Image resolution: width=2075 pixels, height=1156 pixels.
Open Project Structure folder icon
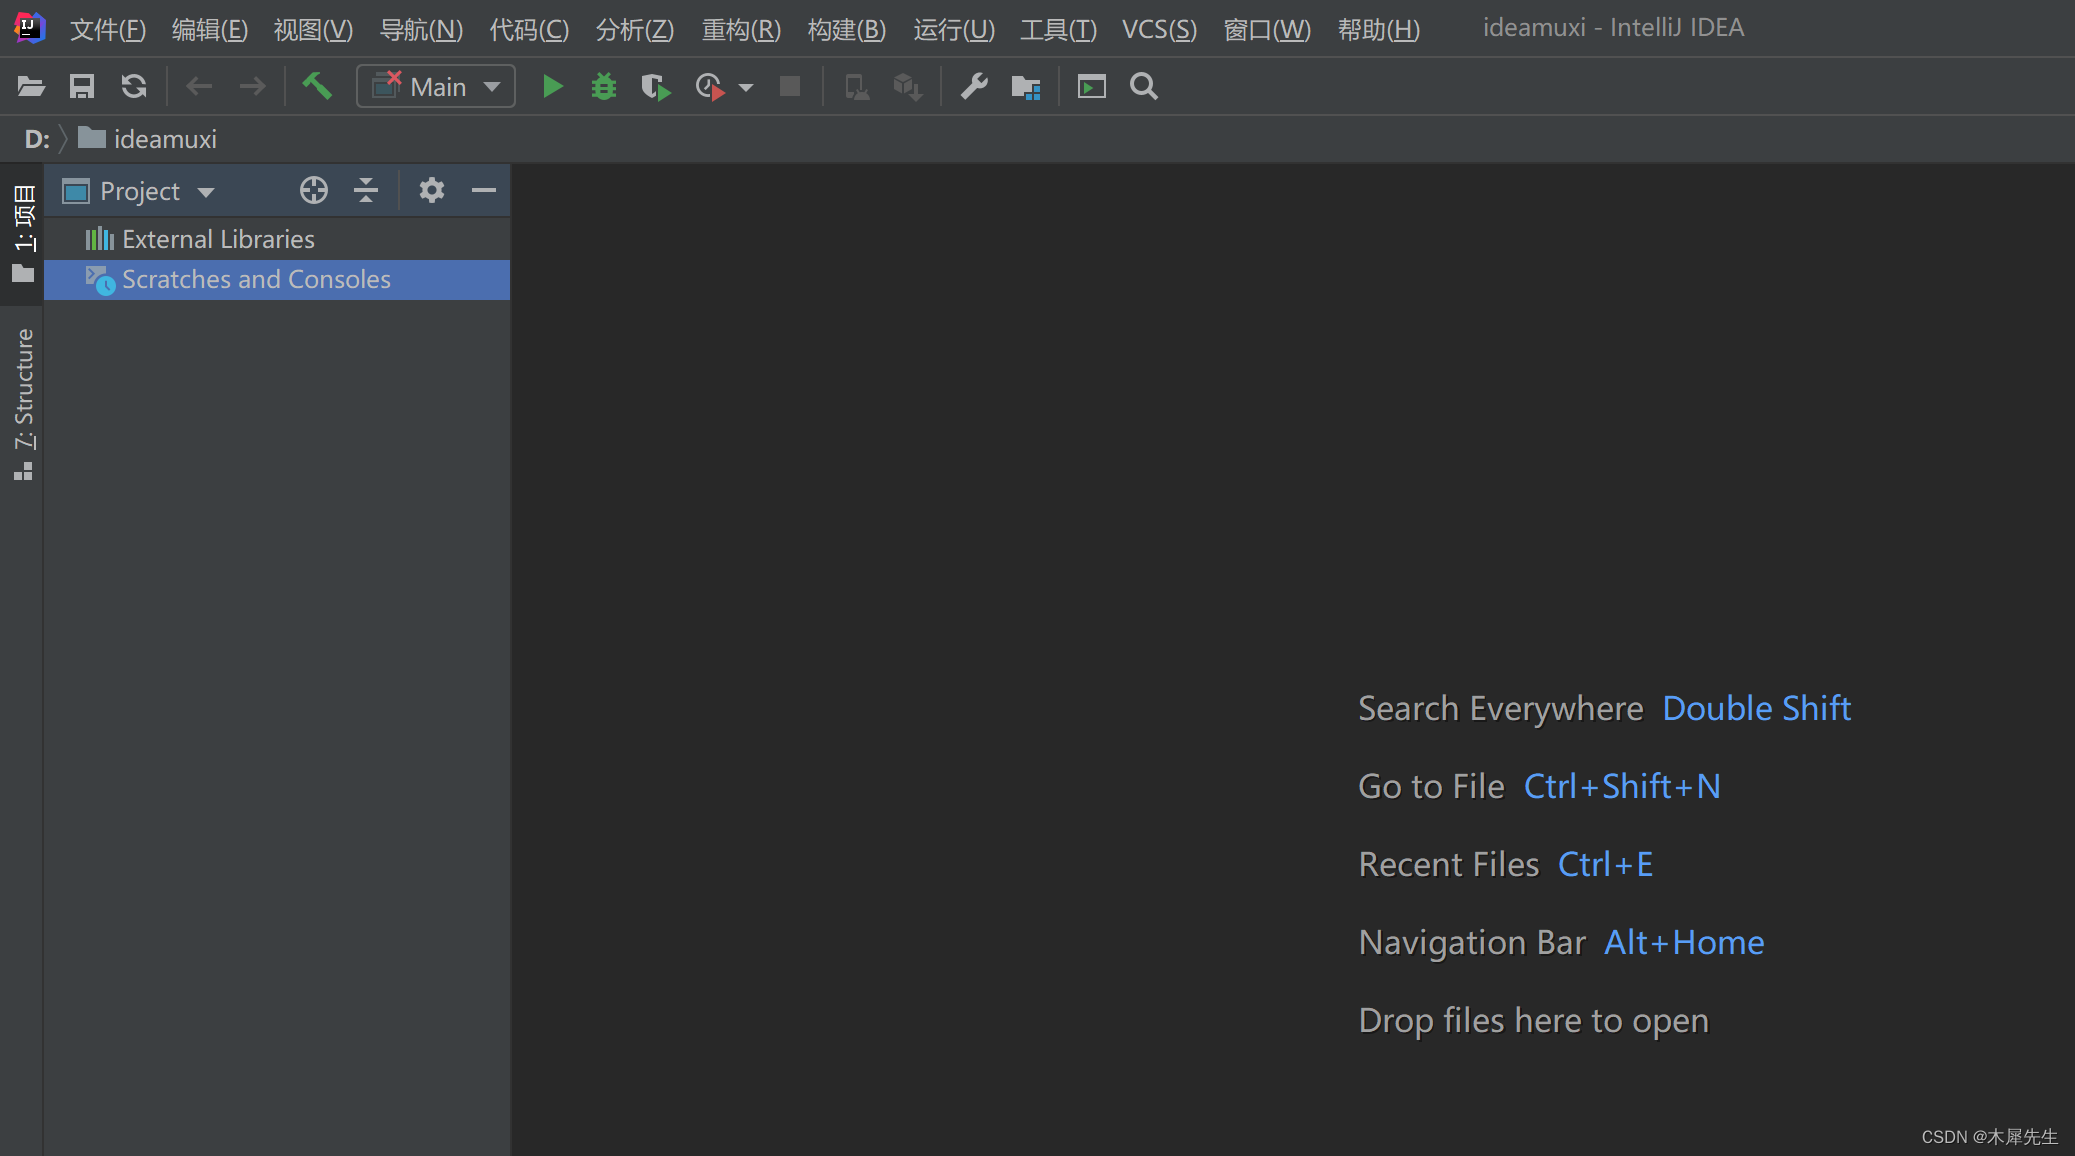pos(1026,87)
